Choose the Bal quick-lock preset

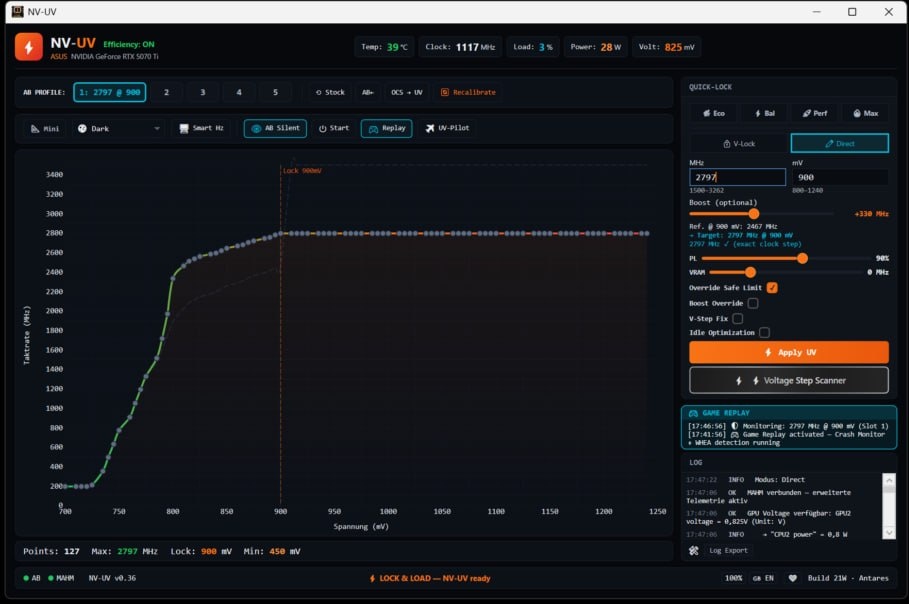tap(765, 113)
